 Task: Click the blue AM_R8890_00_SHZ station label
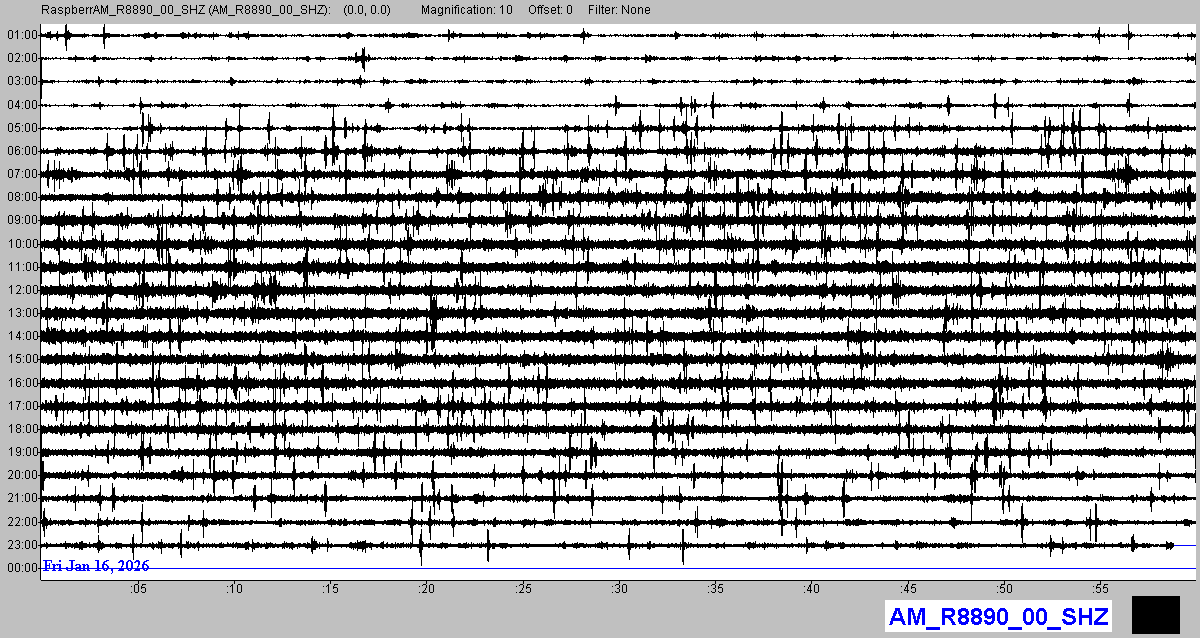coord(998,616)
